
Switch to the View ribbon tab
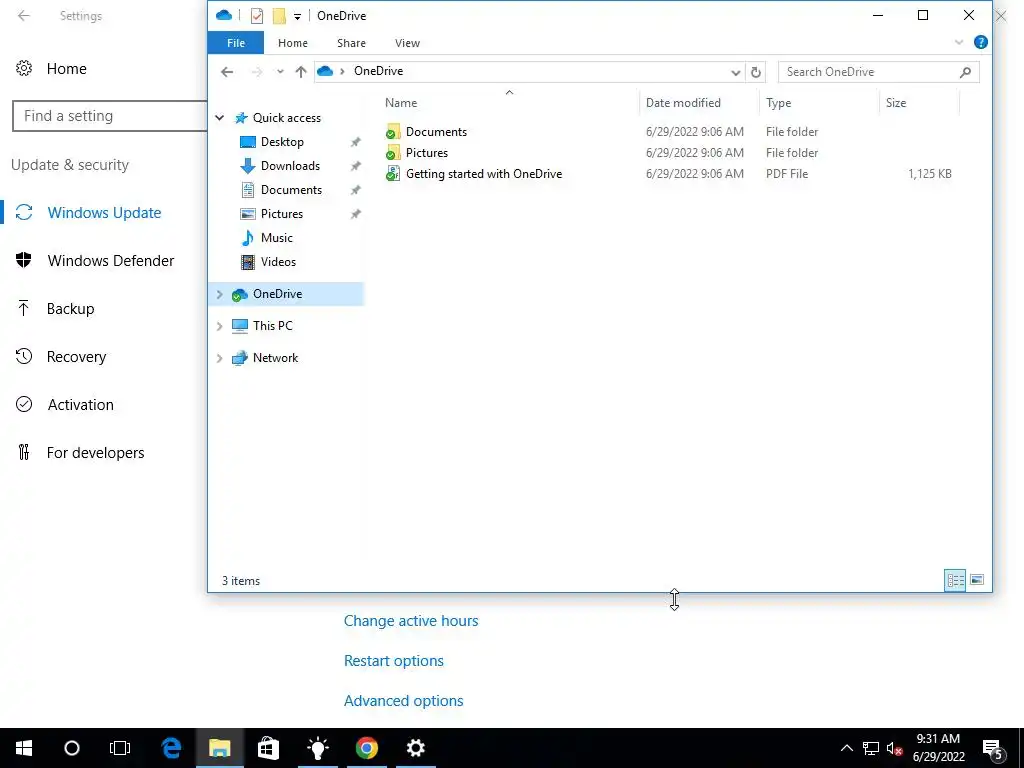click(408, 43)
